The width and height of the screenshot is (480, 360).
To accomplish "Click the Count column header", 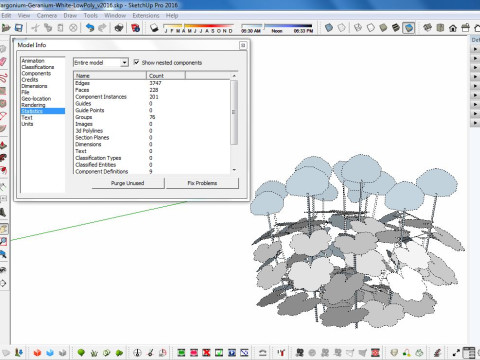I will click(x=166, y=76).
